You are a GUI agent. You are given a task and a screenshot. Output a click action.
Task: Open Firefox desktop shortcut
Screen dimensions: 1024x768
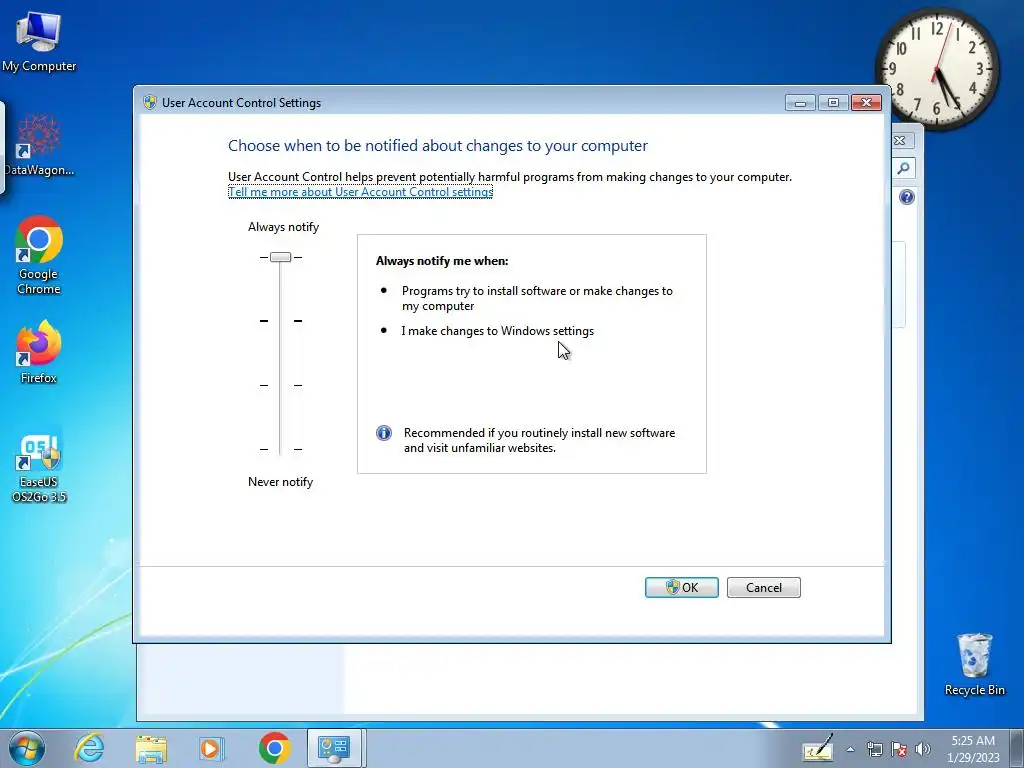[x=39, y=351]
